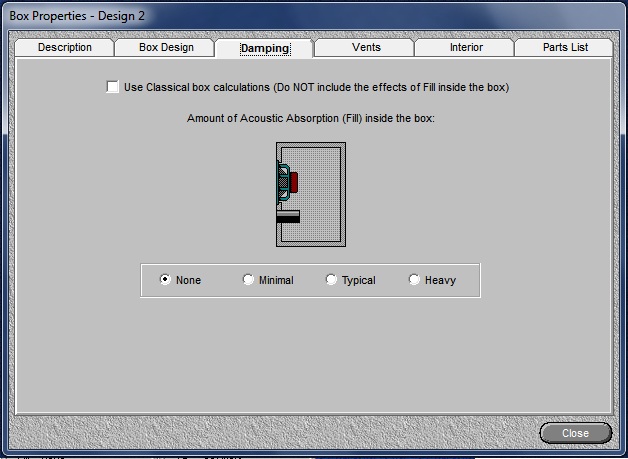Show the Parts List tab
The height and width of the screenshot is (459, 628).
click(565, 48)
